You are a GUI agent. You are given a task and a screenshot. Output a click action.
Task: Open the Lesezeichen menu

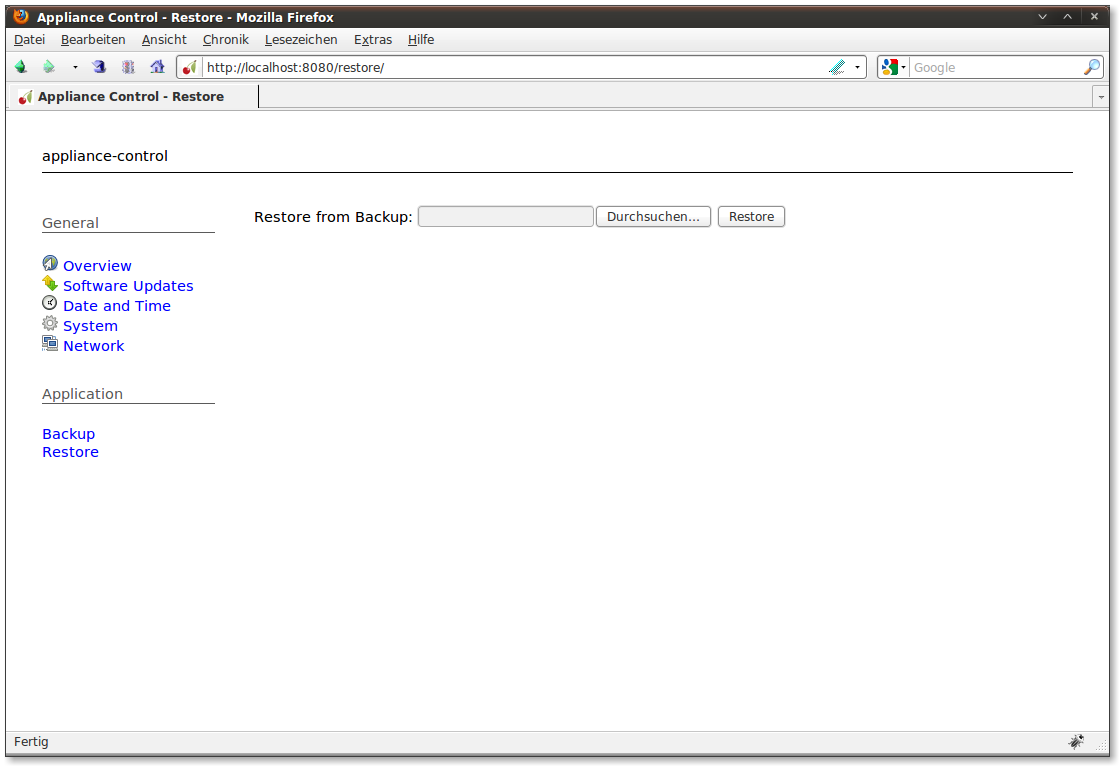pyautogui.click(x=301, y=40)
